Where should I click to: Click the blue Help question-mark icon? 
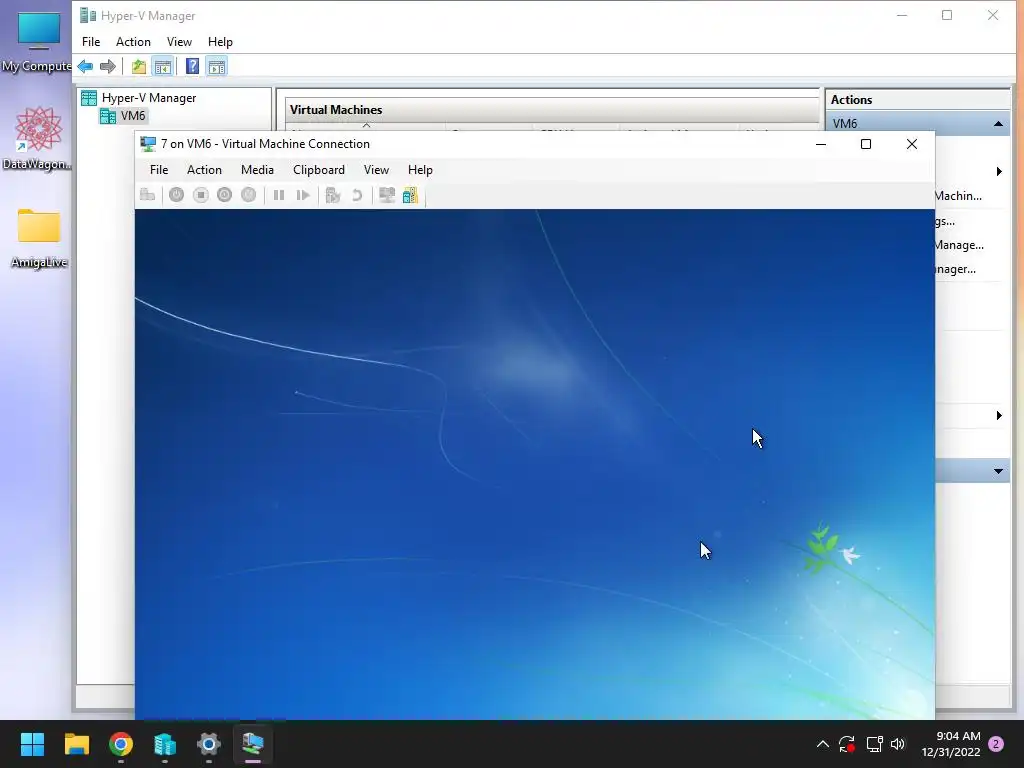[x=192, y=66]
